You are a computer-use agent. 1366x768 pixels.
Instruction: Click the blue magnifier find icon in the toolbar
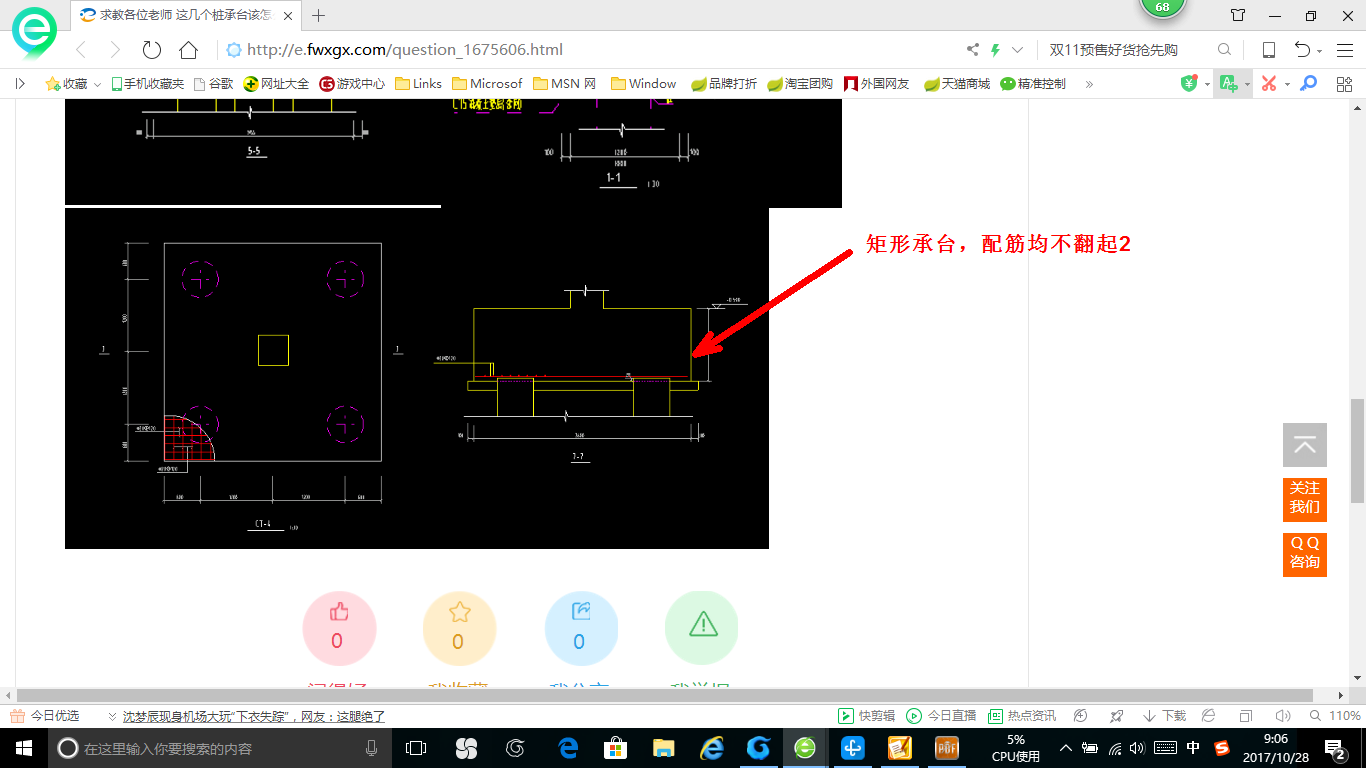[x=1308, y=84]
